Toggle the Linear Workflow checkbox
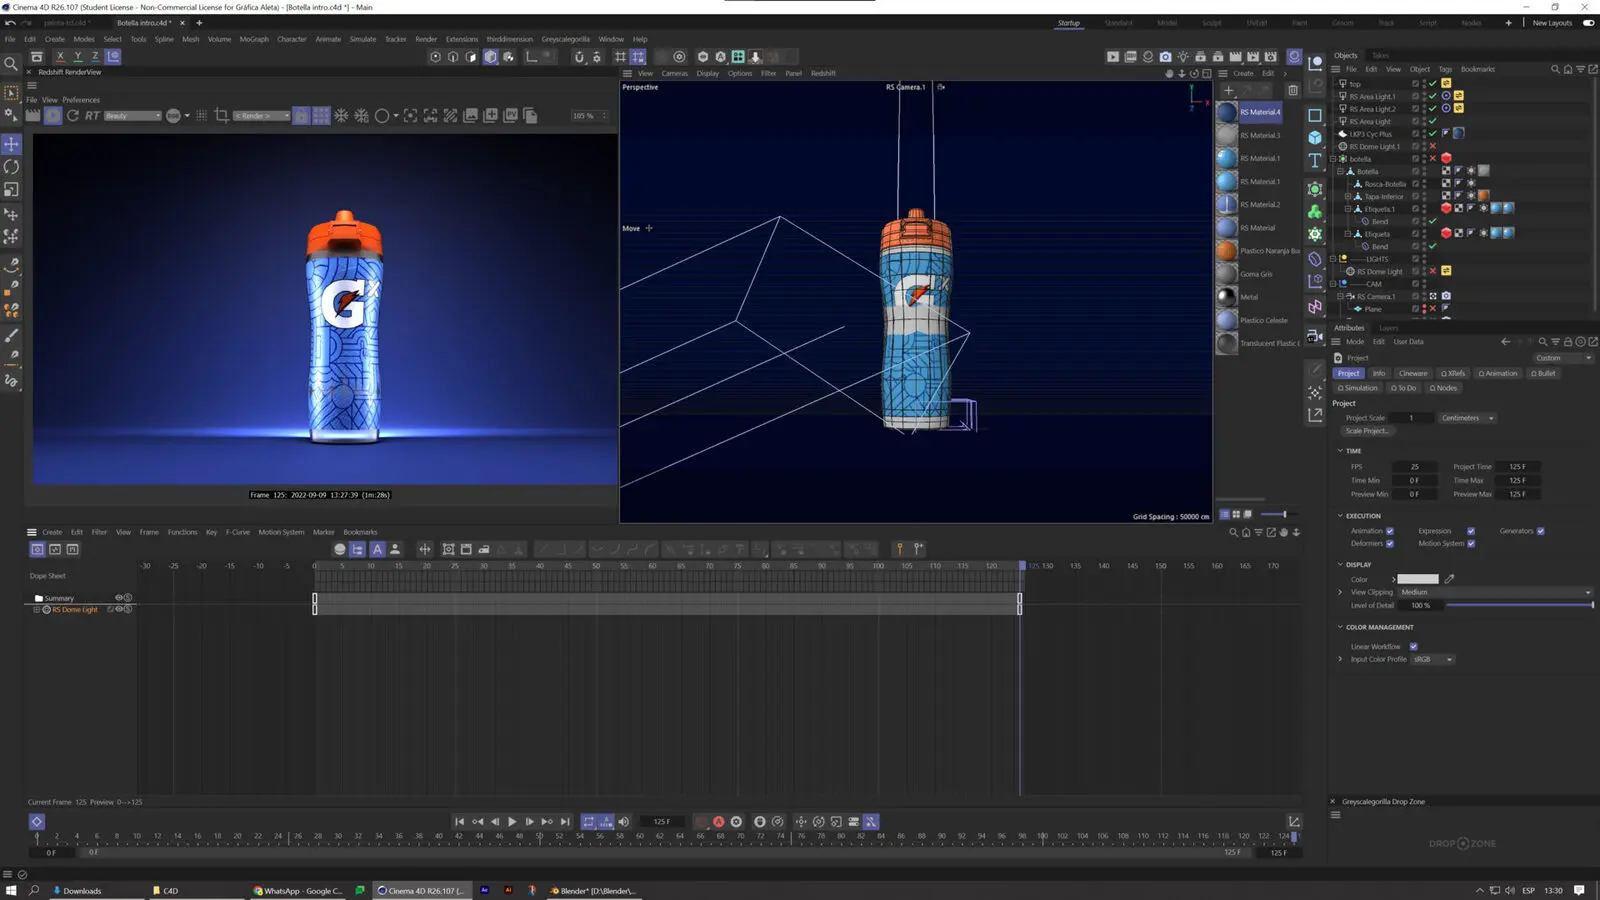Screen dimensions: 1600x900 pos(1413,647)
